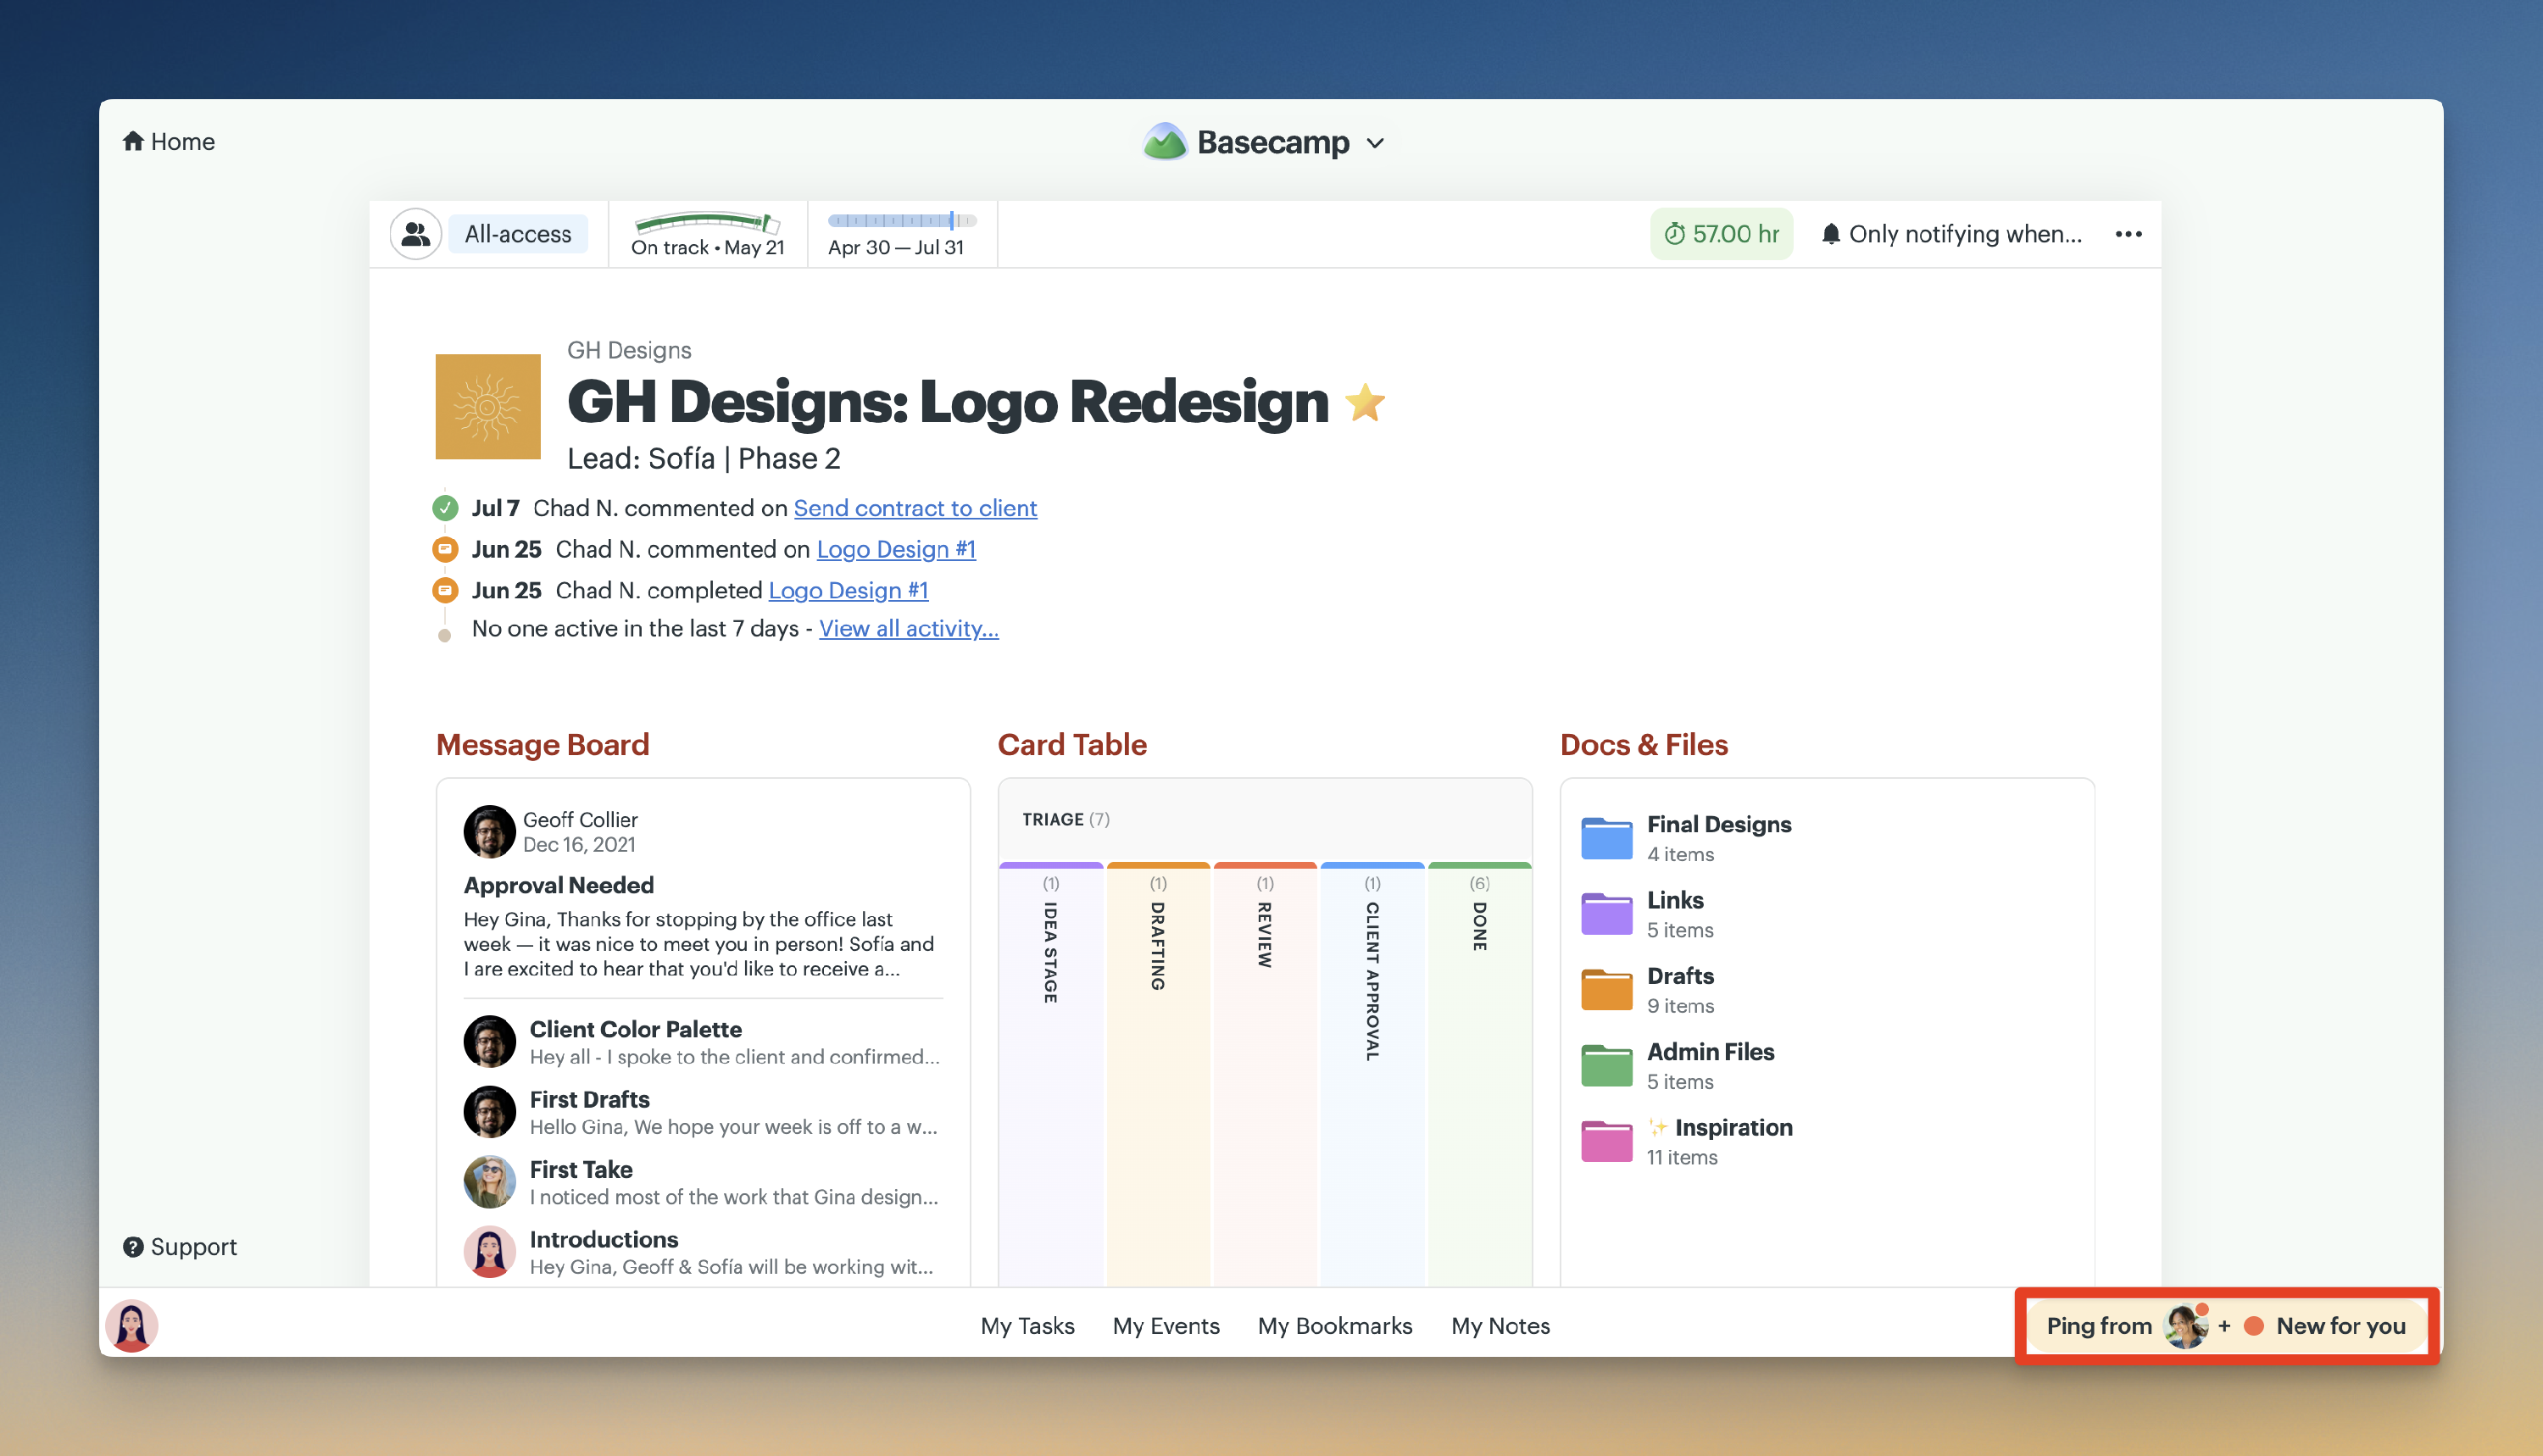
Task: Open My Bookmarks tab
Action: point(1335,1326)
